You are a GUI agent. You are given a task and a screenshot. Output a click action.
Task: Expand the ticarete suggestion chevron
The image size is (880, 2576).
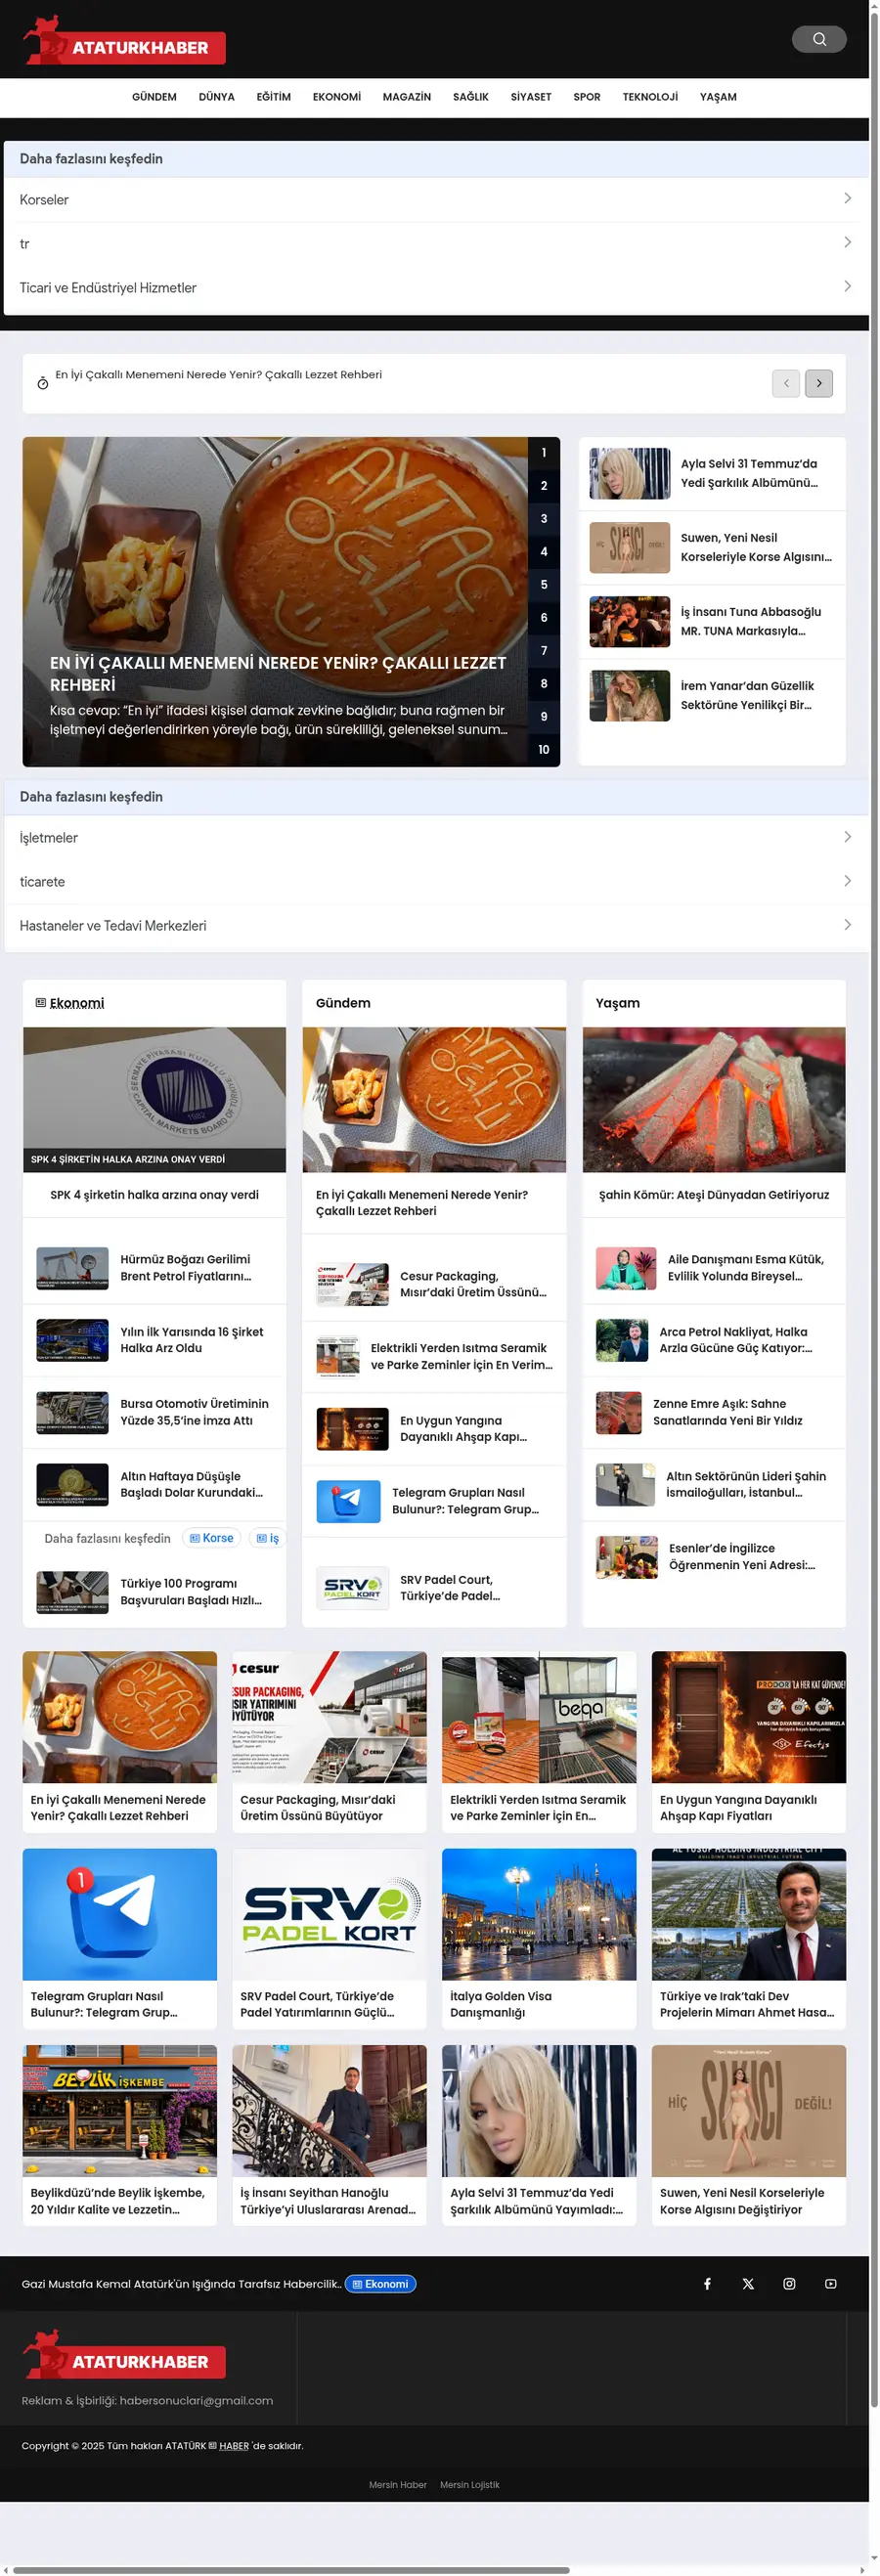[x=847, y=881]
